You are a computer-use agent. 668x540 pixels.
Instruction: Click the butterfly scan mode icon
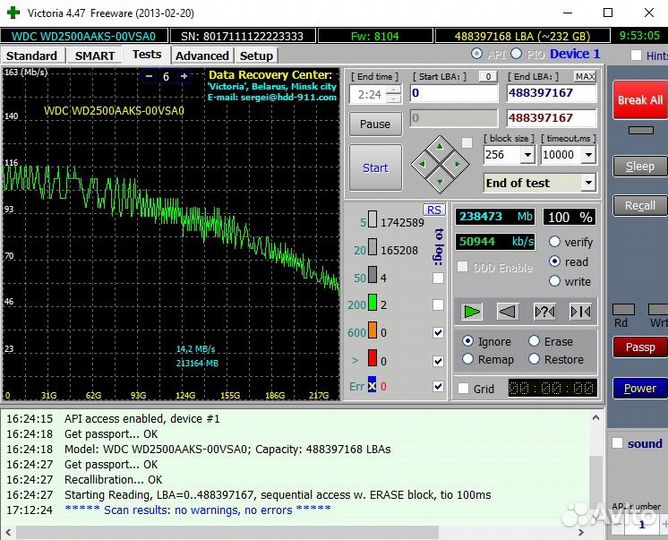click(580, 311)
